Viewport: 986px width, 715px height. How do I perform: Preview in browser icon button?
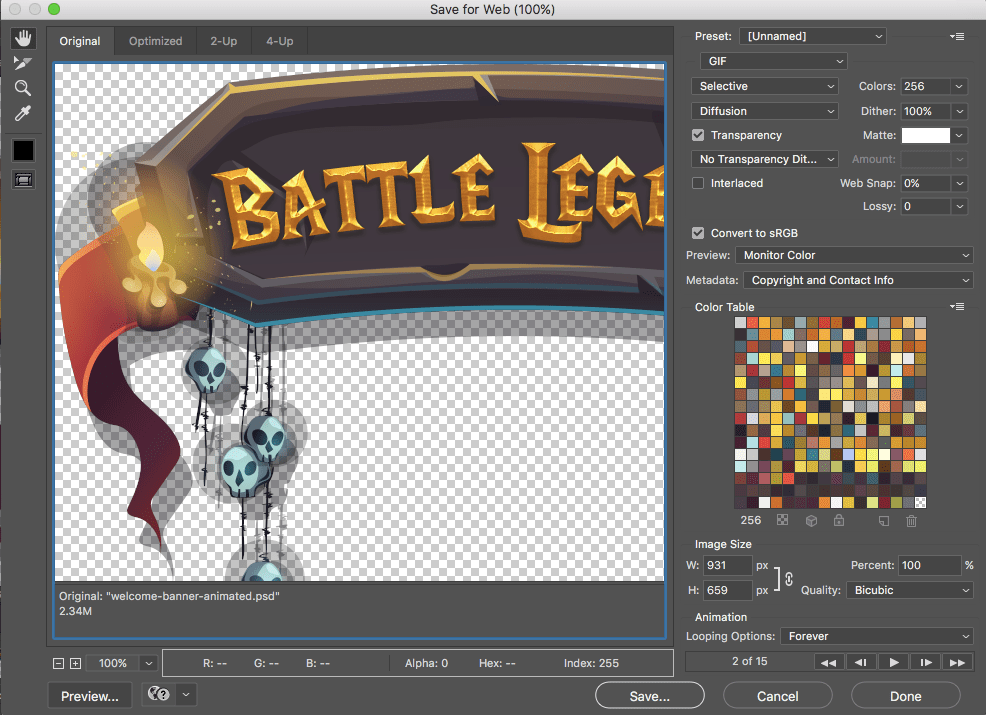coord(159,694)
